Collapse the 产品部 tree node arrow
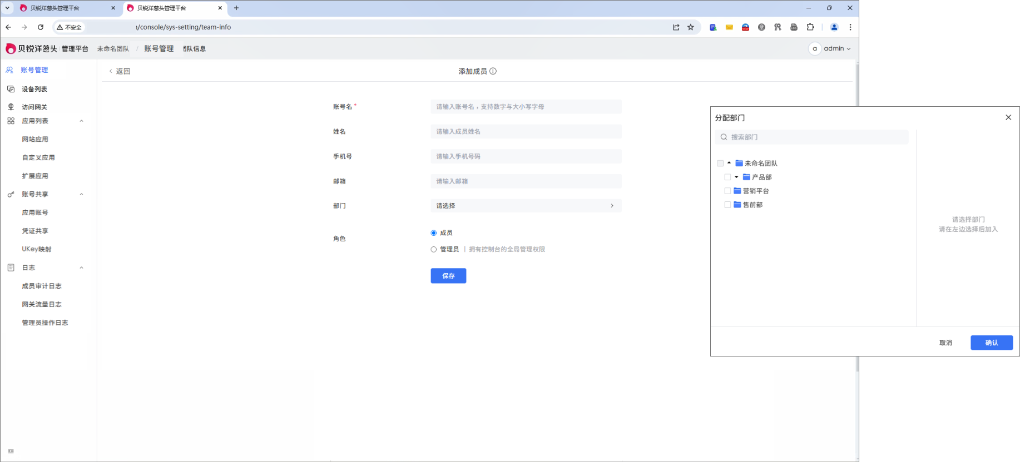Screen dimensions: 1020x462 coord(736,177)
